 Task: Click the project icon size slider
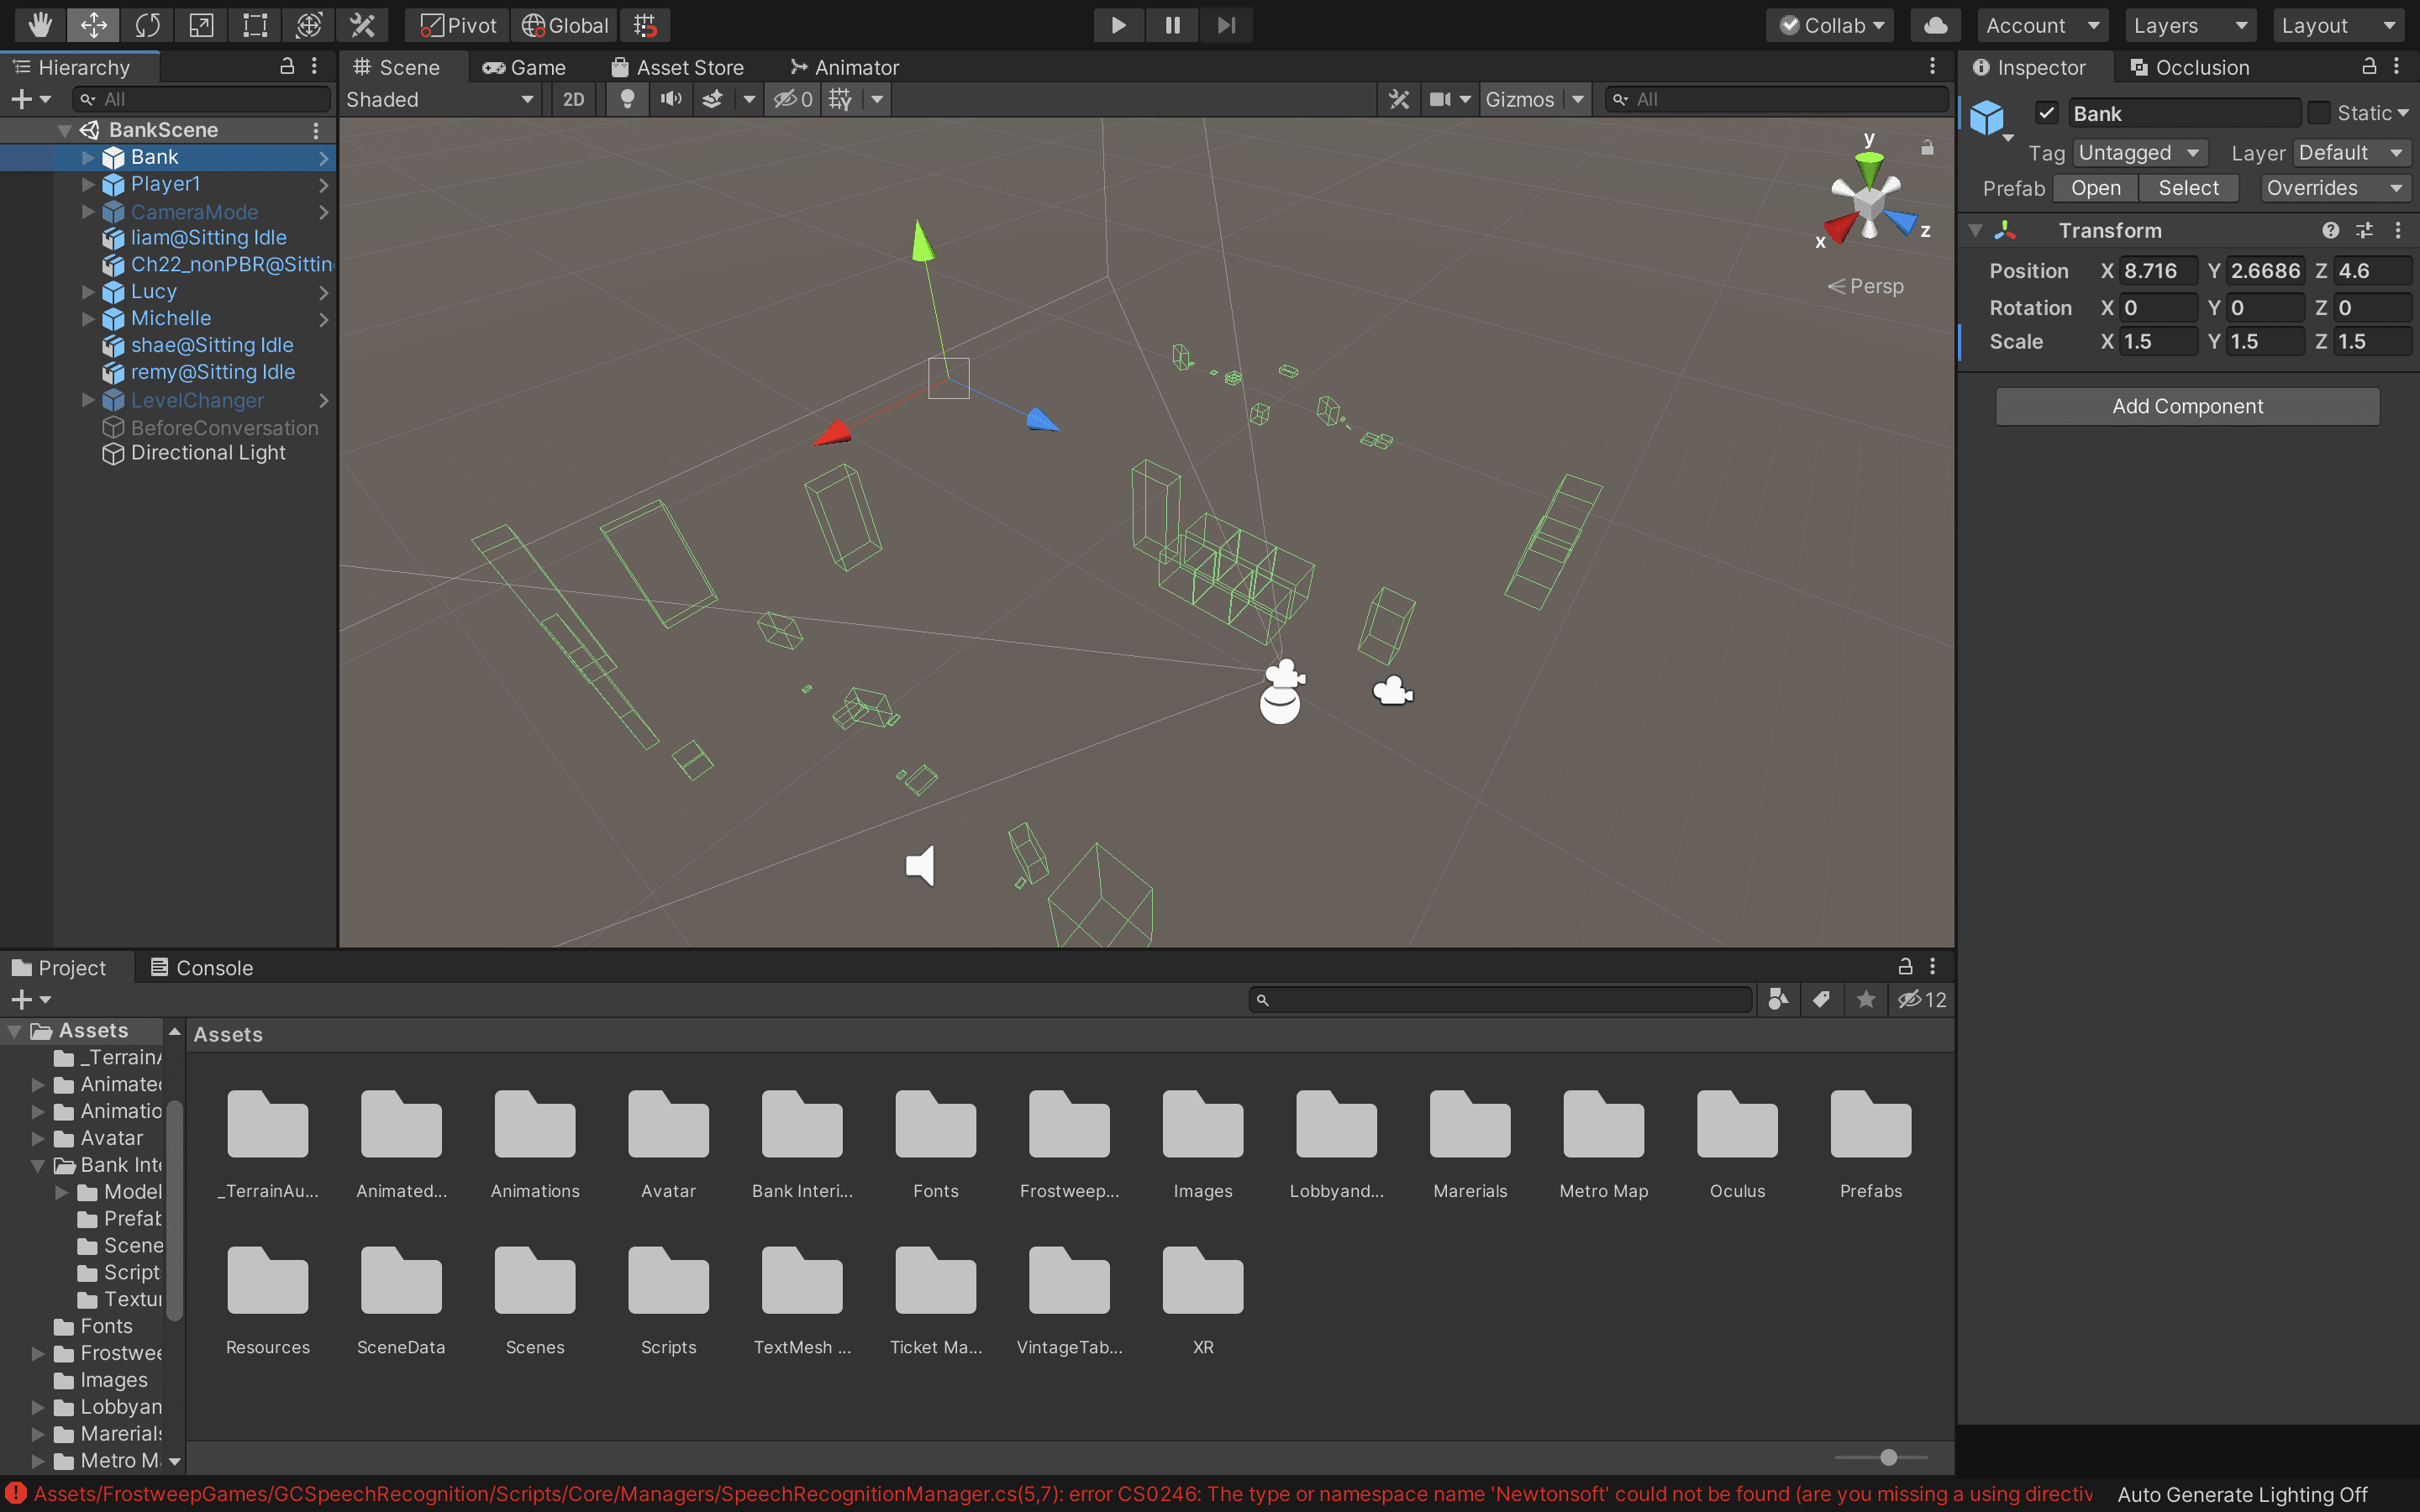point(1880,1457)
